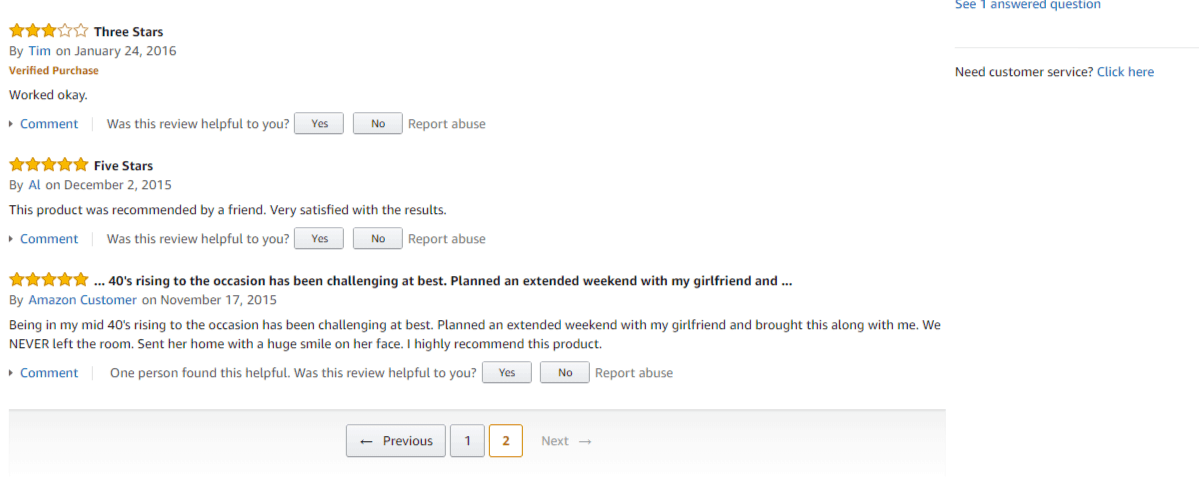This screenshot has width=1199, height=482.
Task: Vote No on Tim's review
Action: [378, 123]
